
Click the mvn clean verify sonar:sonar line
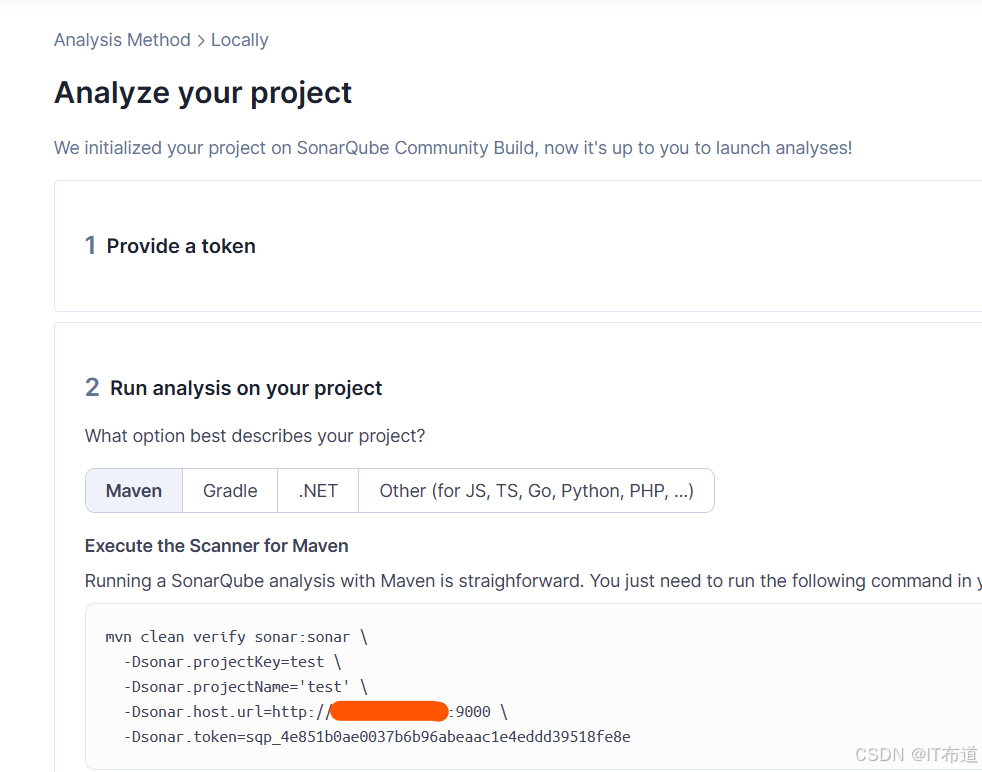tap(236, 636)
